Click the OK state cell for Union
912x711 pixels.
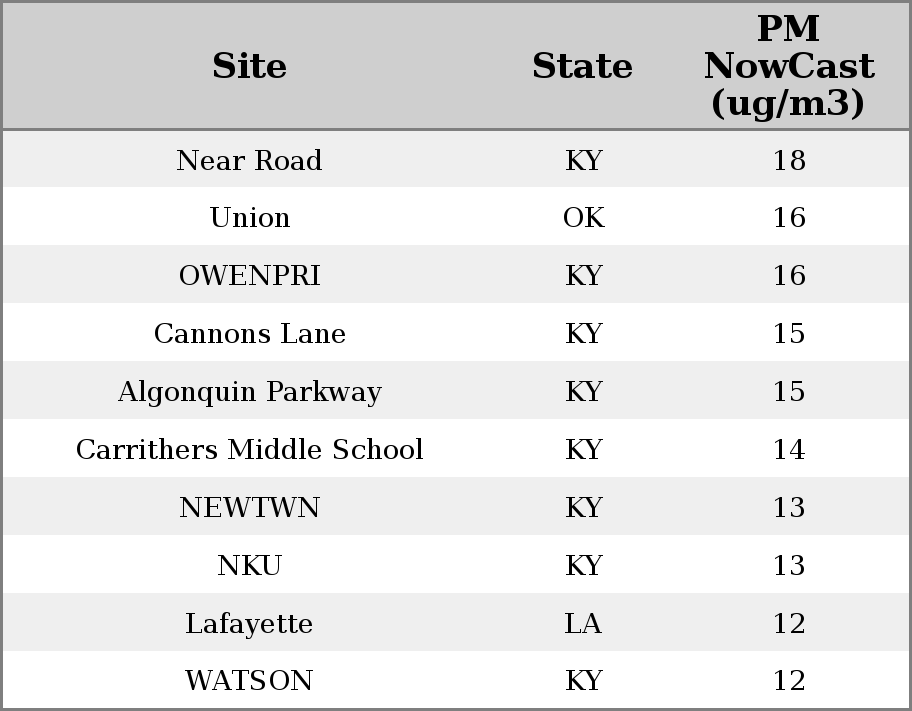[583, 218]
